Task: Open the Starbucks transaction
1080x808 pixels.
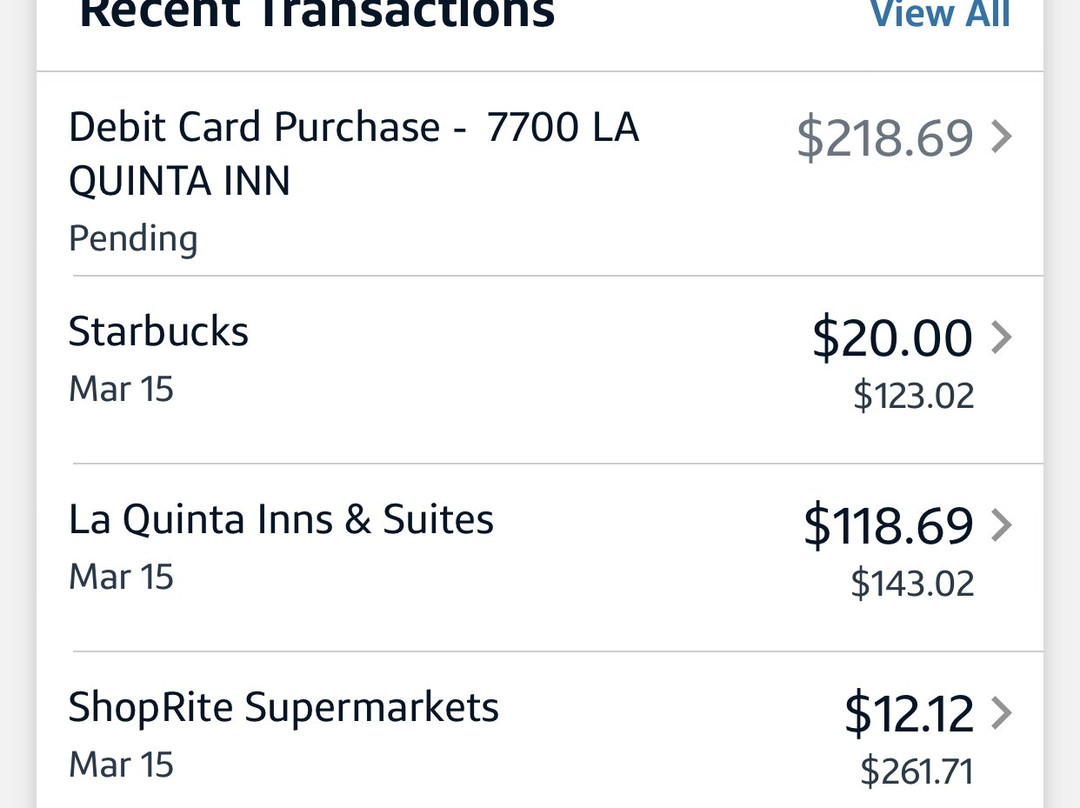Action: (158, 332)
